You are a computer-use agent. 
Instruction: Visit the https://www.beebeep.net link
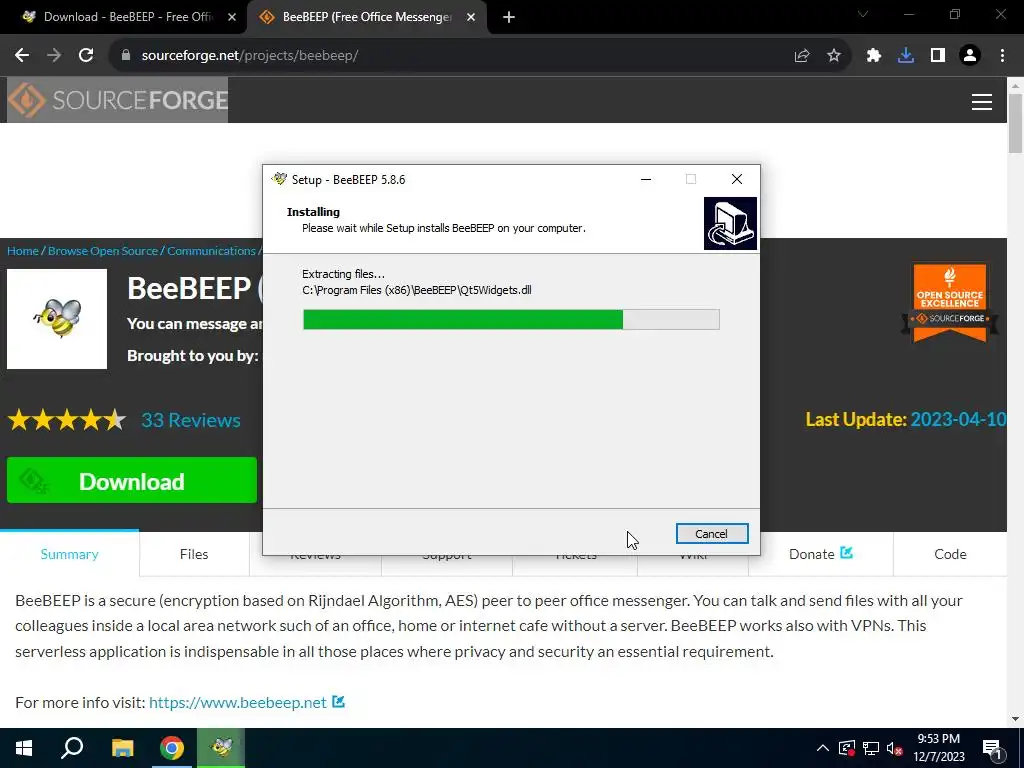238,702
